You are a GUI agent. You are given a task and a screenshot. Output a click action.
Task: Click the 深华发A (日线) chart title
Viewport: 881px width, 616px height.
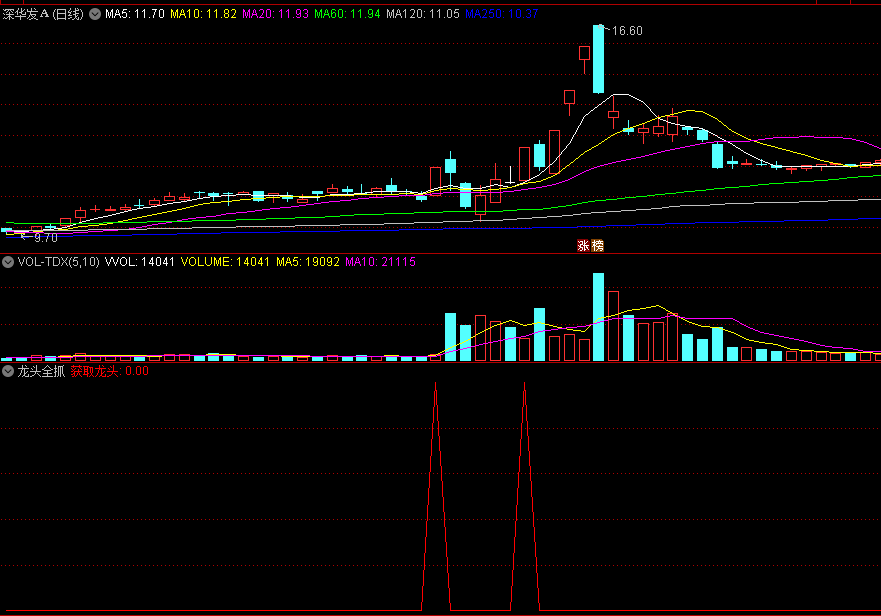coord(43,14)
